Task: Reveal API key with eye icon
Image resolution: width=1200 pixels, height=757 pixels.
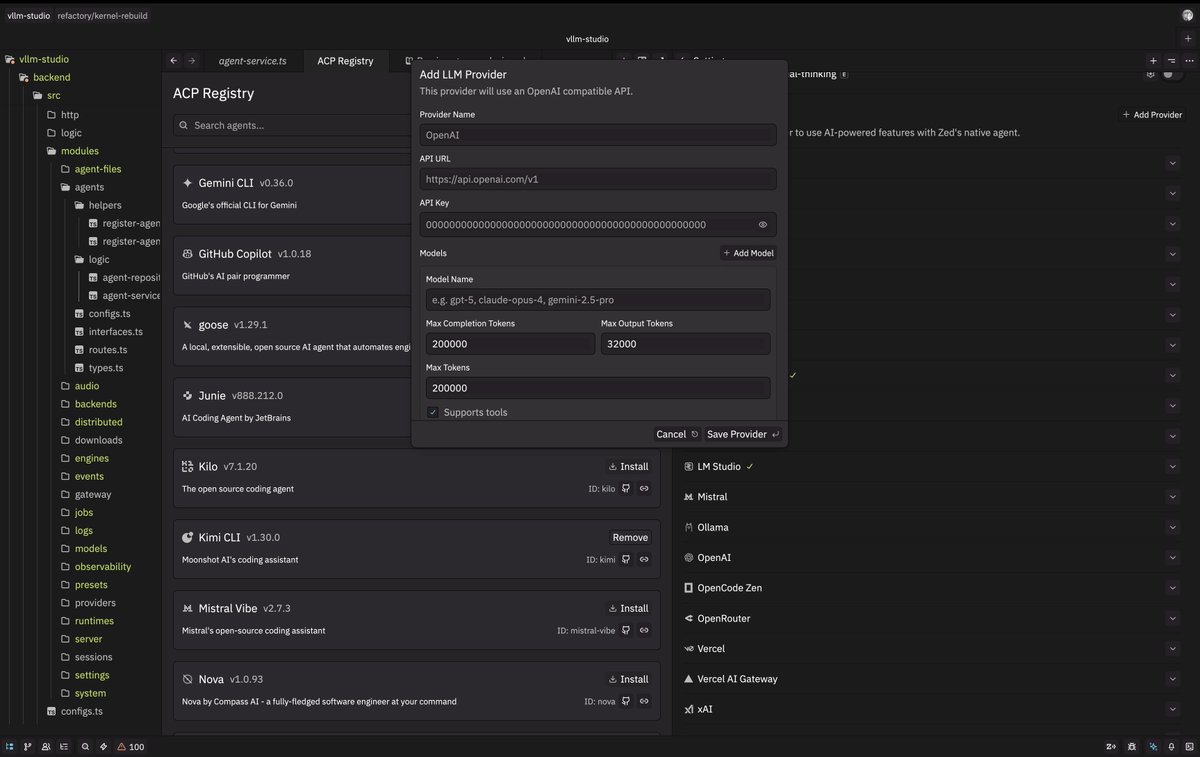Action: [x=763, y=225]
